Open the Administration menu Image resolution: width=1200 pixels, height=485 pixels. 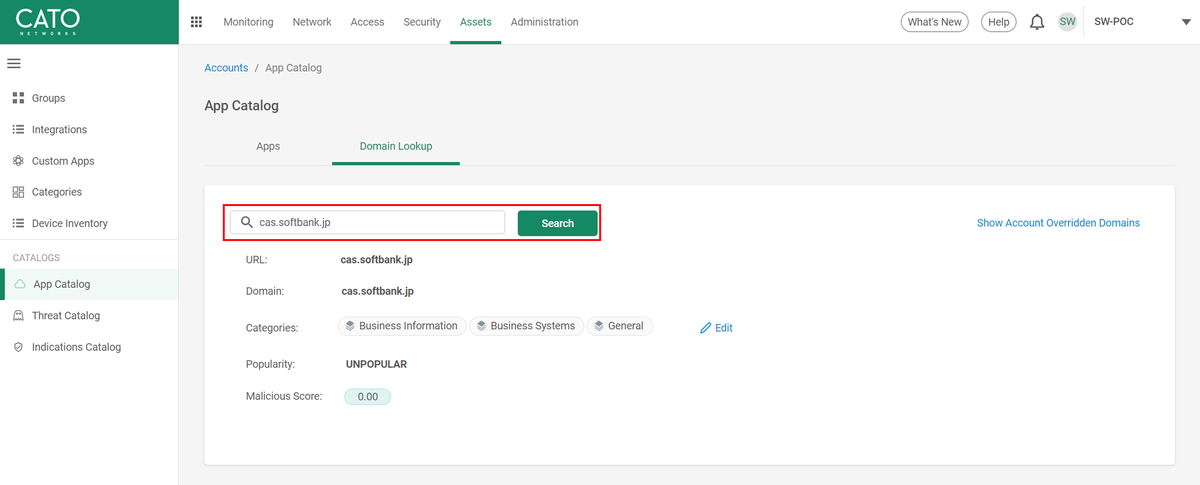pyautogui.click(x=544, y=22)
